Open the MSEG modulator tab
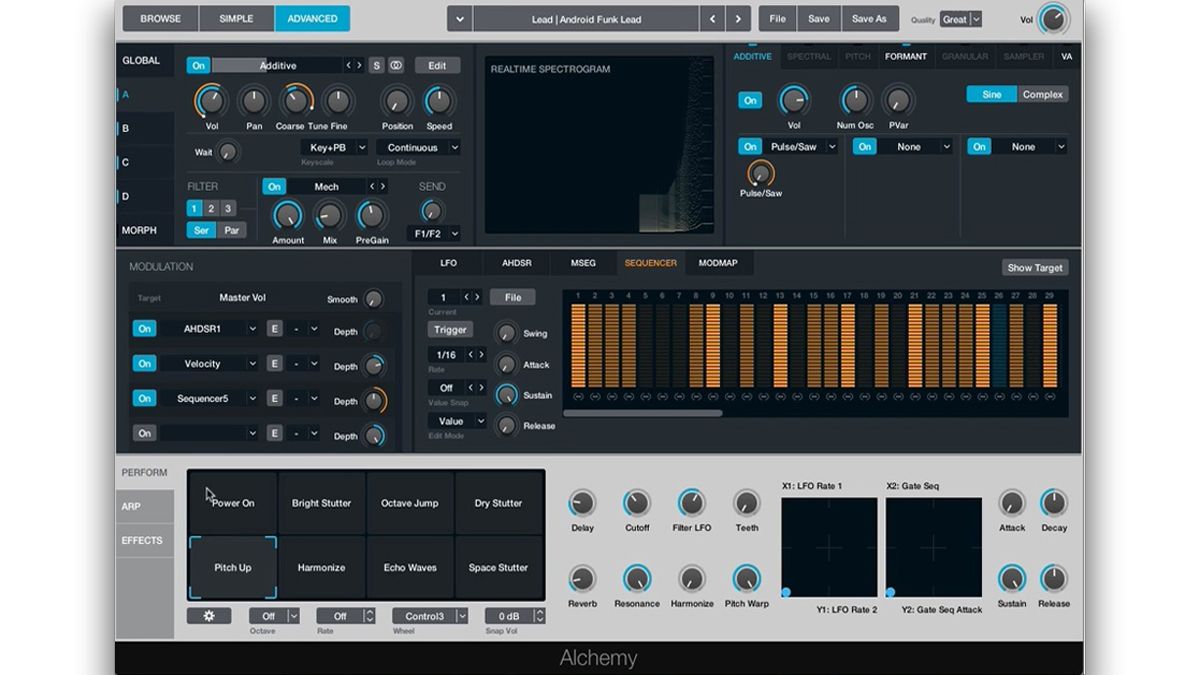The width and height of the screenshot is (1200, 675). [x=583, y=263]
